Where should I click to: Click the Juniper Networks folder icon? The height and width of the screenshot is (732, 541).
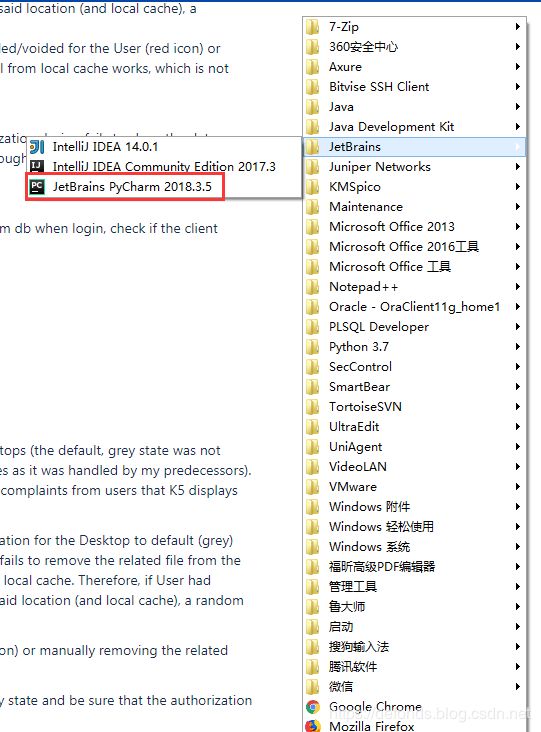click(312, 167)
